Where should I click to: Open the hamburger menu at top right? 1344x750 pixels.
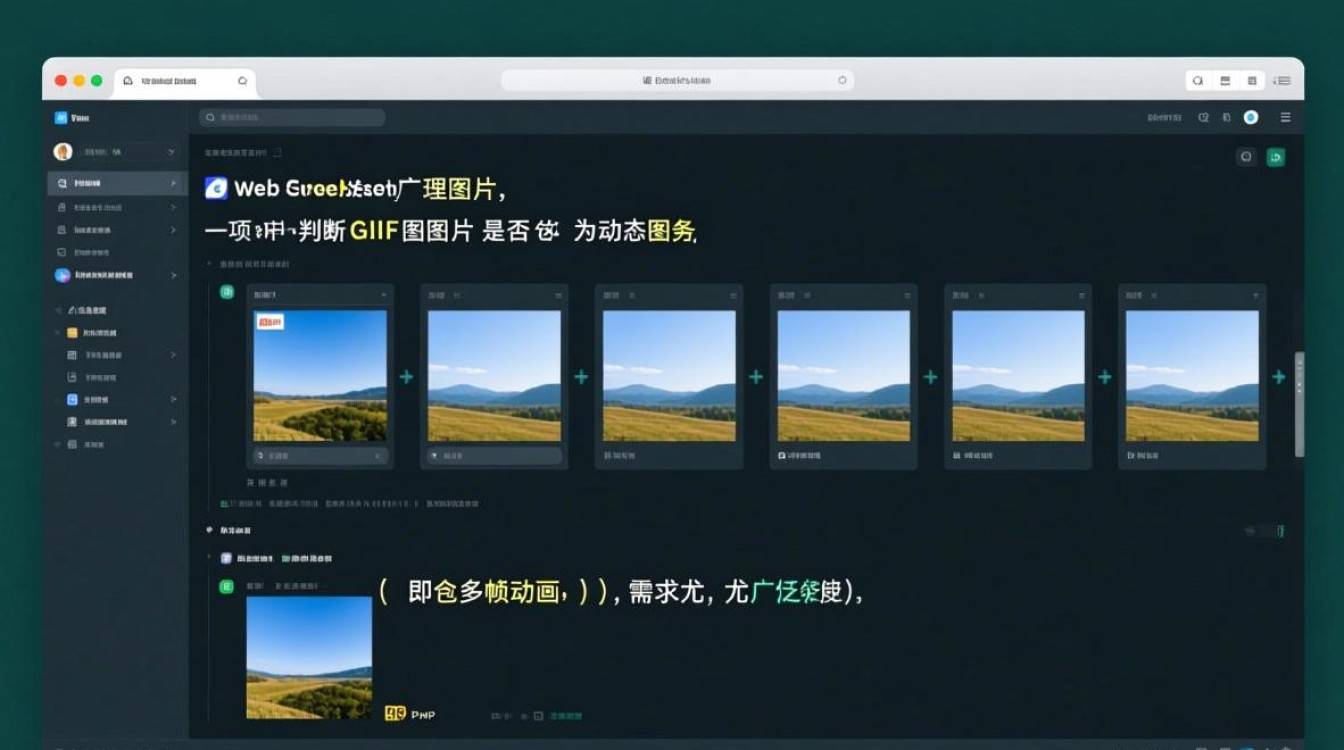click(x=1286, y=117)
